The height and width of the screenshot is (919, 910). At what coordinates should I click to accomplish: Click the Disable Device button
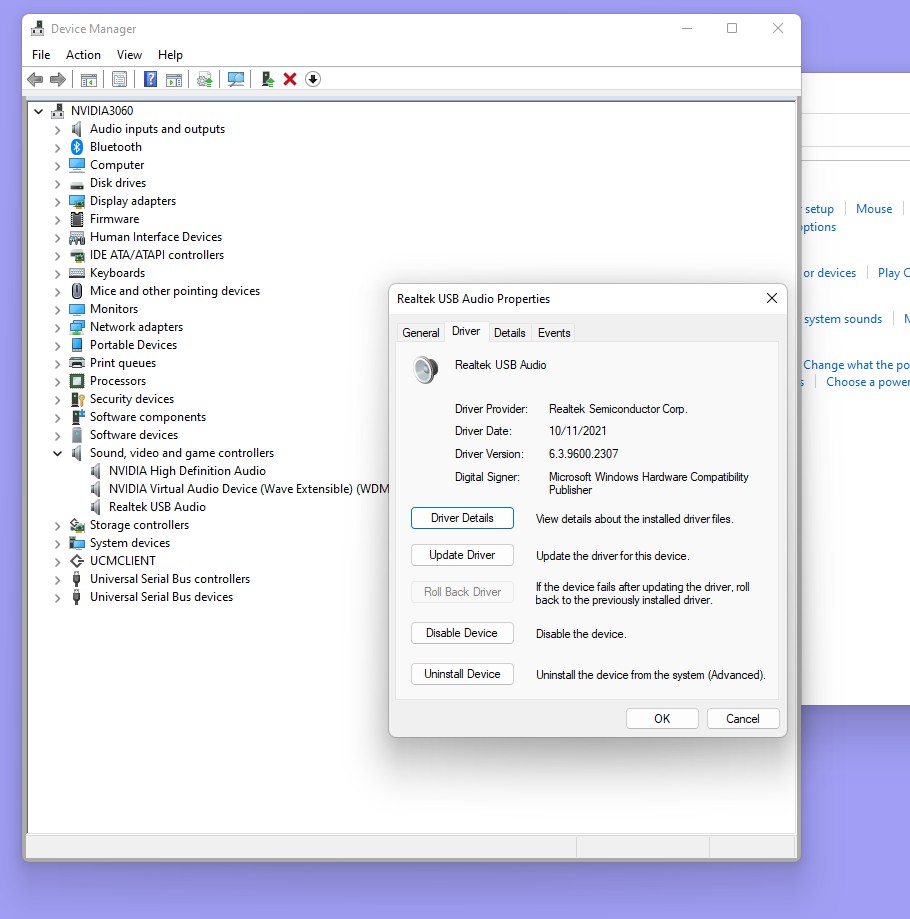point(462,633)
